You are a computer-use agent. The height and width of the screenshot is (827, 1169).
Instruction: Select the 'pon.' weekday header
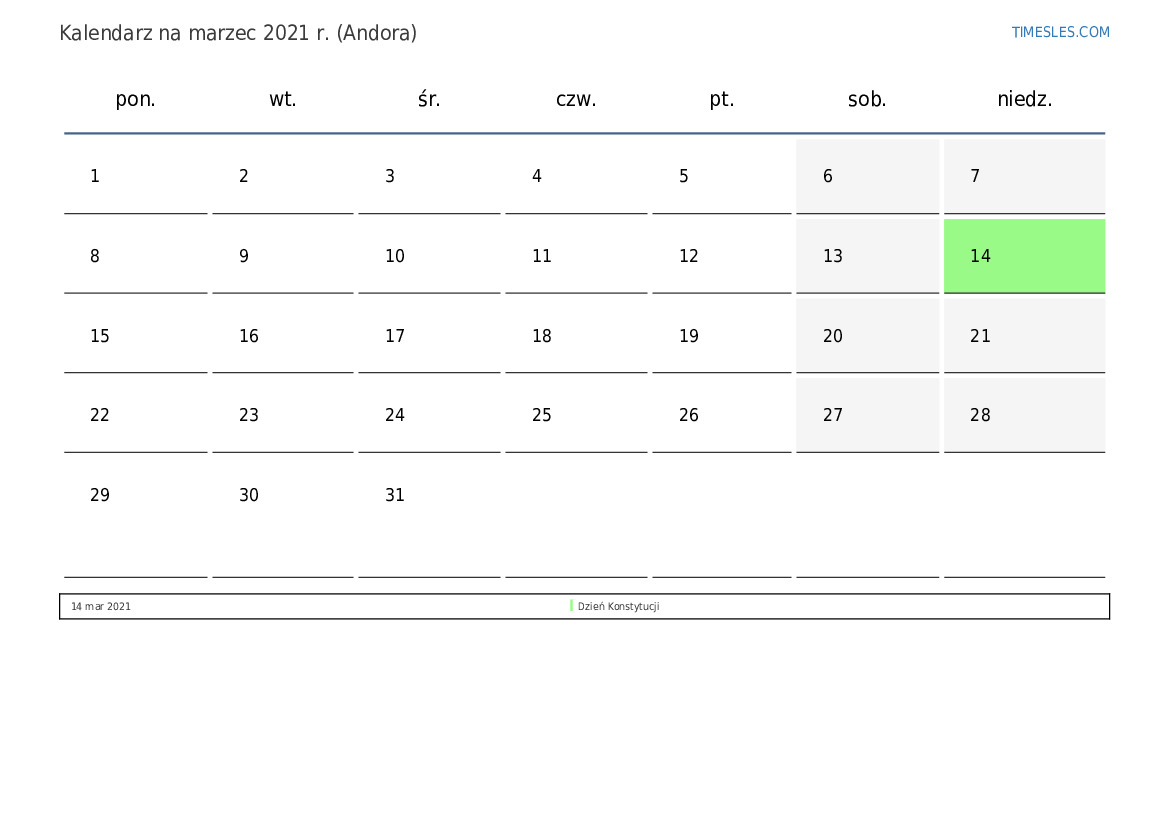(x=136, y=99)
